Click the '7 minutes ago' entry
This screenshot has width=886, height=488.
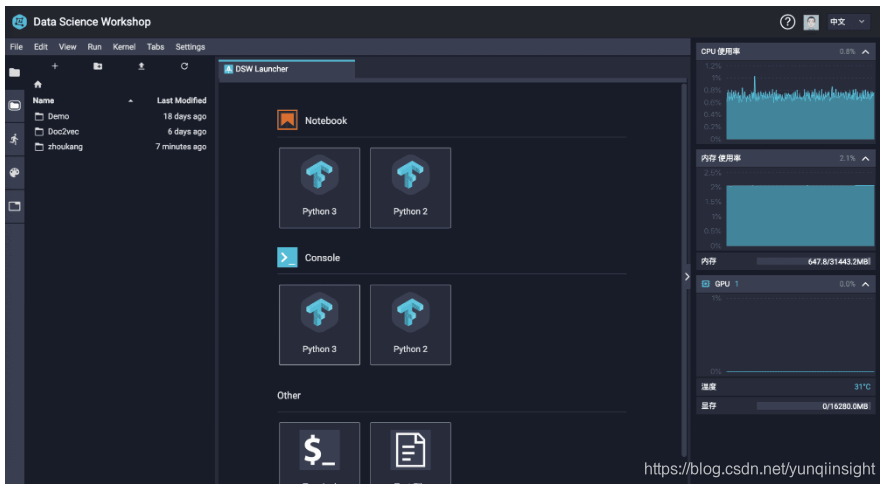(x=181, y=147)
